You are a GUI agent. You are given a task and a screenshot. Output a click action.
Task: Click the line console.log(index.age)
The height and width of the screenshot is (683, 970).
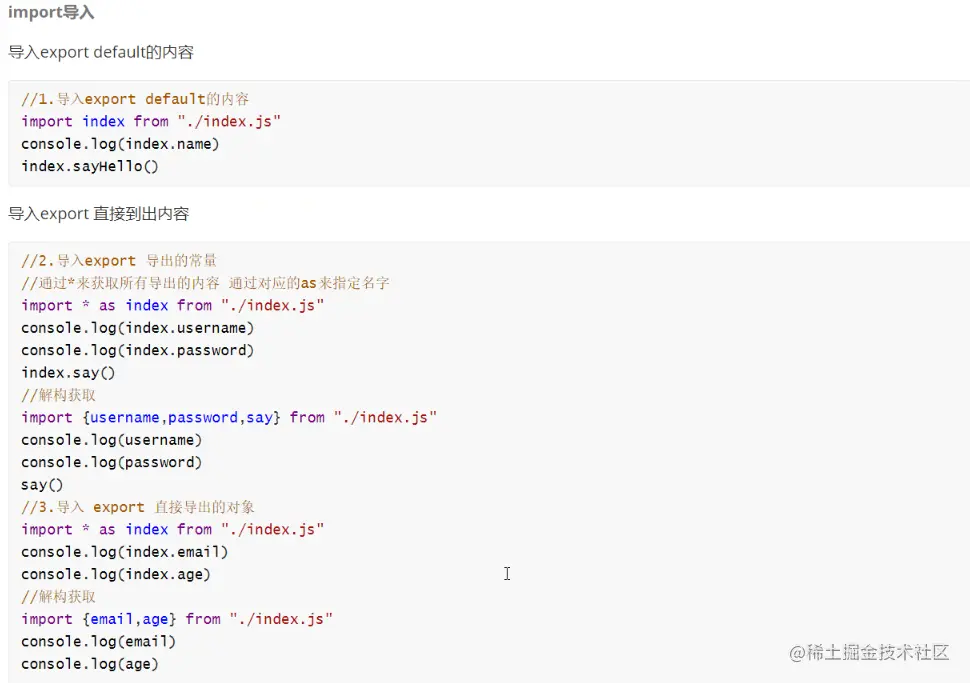(116, 574)
